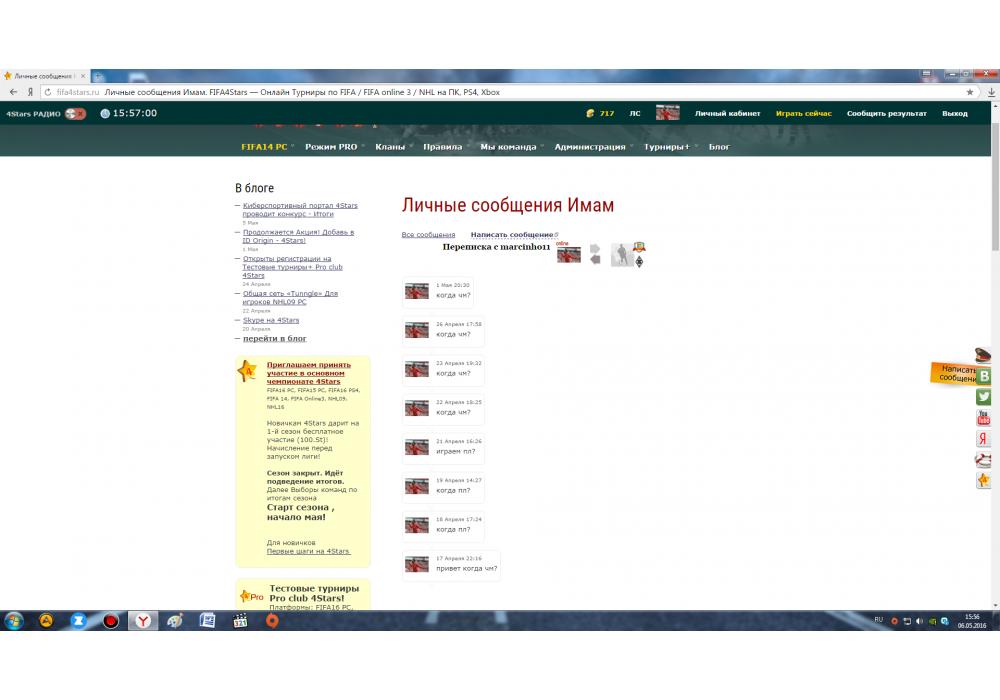This screenshot has height=700, width=1000.
Task: Toggle the 4Stars radio player switch
Action: (x=75, y=114)
